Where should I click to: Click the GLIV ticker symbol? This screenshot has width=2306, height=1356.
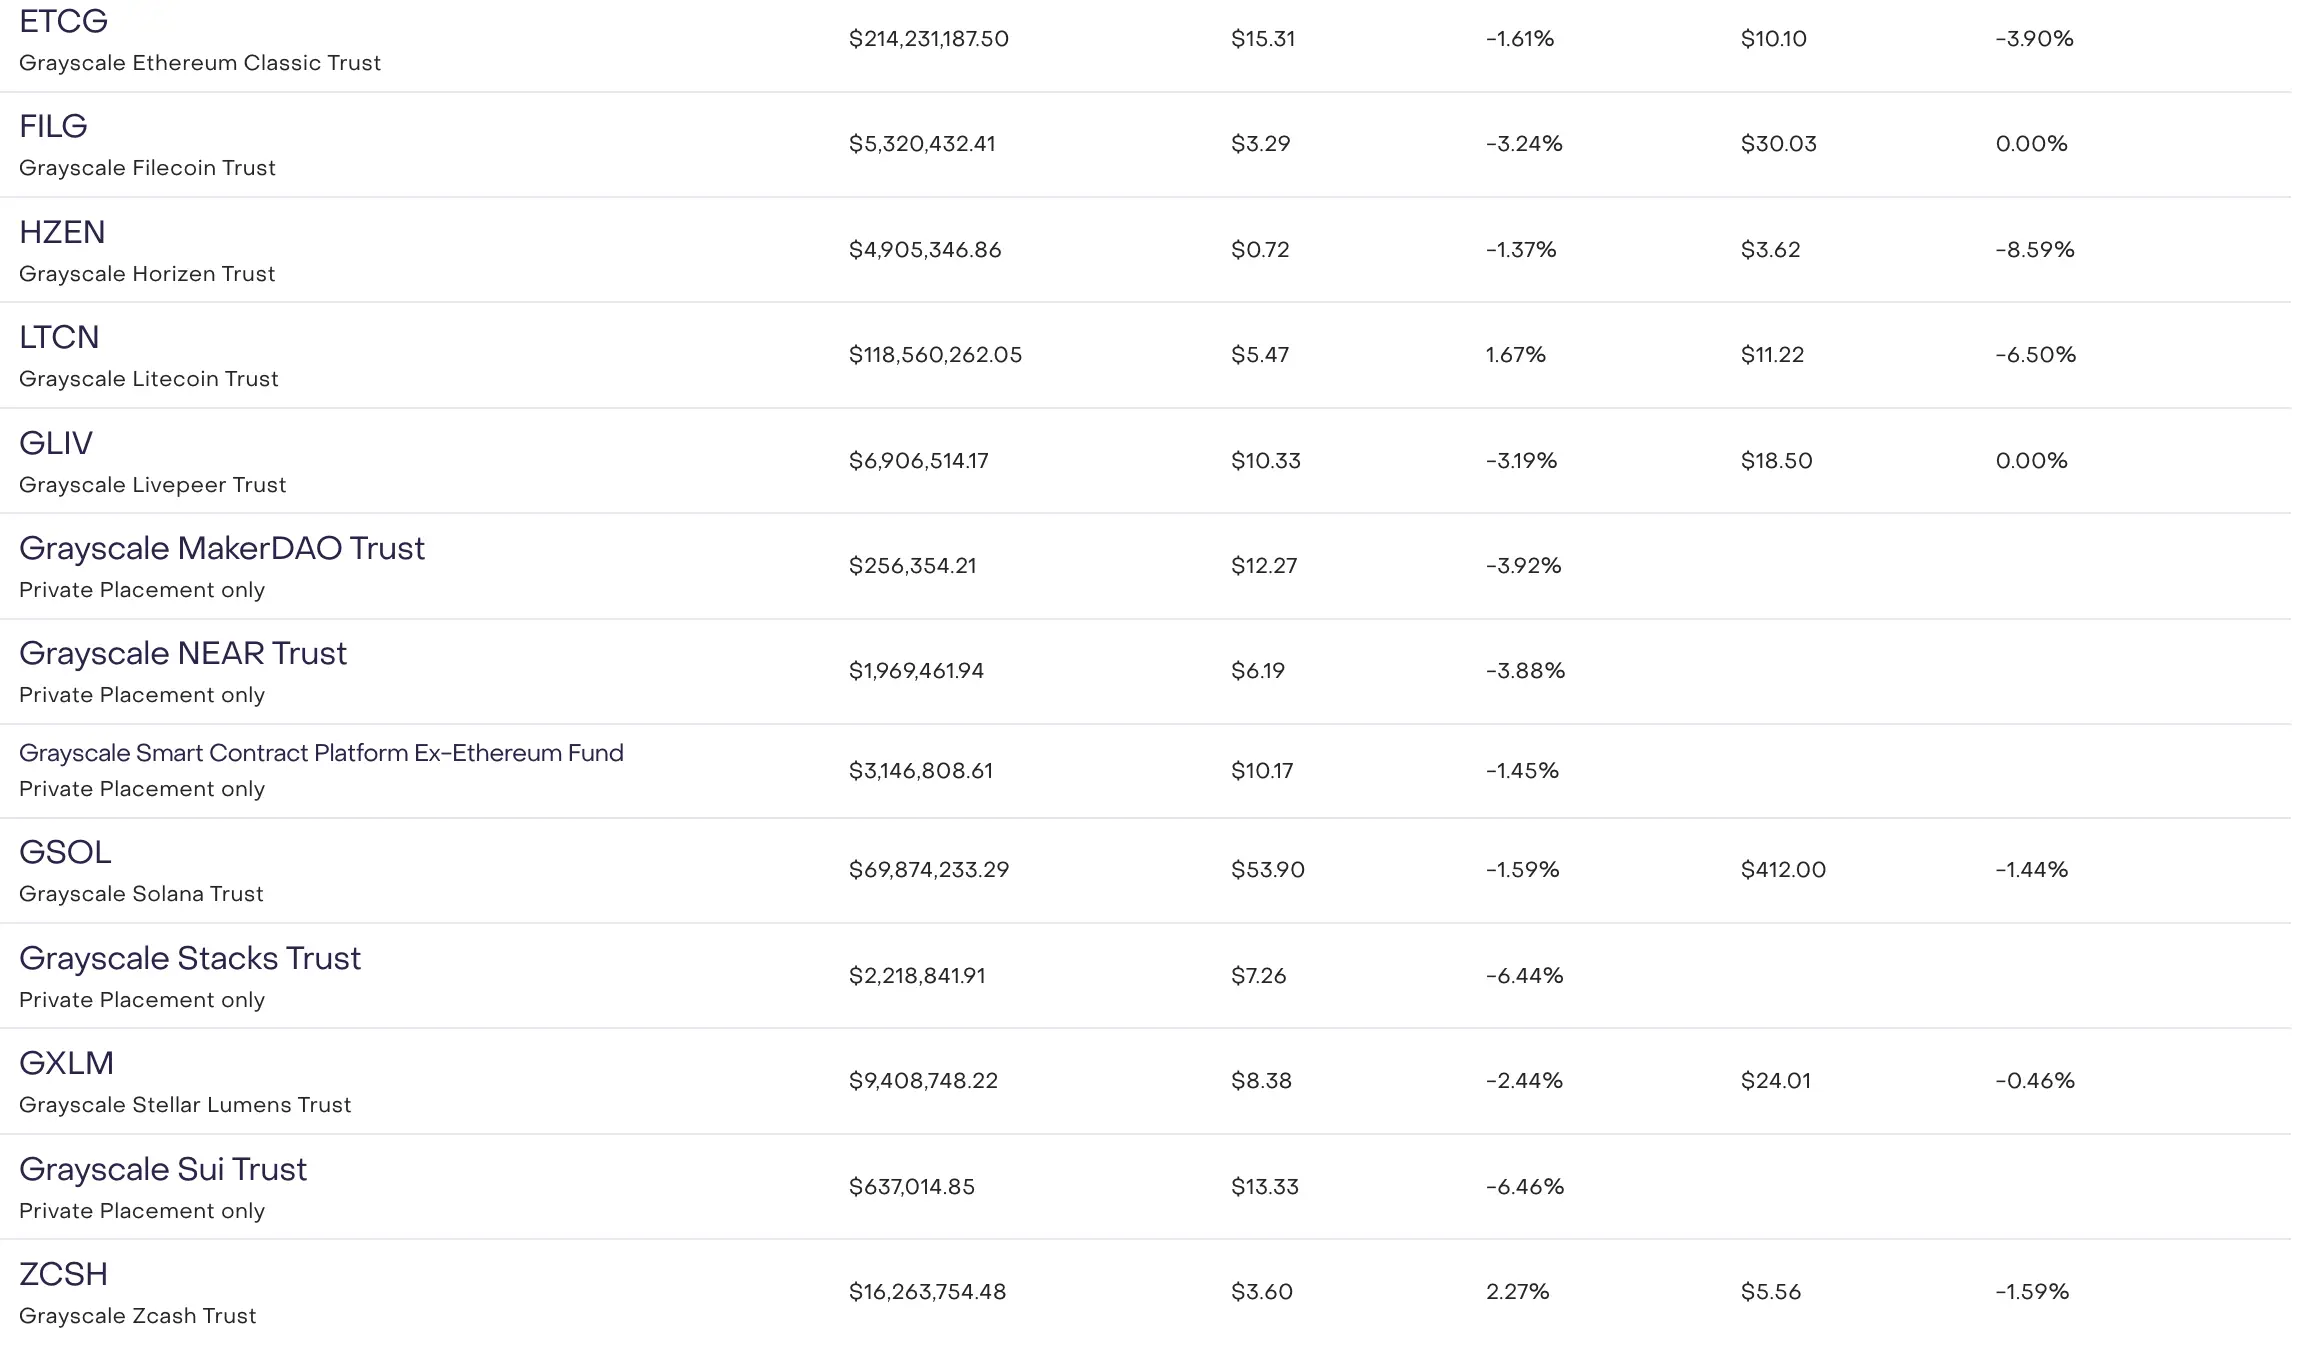[x=56, y=443]
